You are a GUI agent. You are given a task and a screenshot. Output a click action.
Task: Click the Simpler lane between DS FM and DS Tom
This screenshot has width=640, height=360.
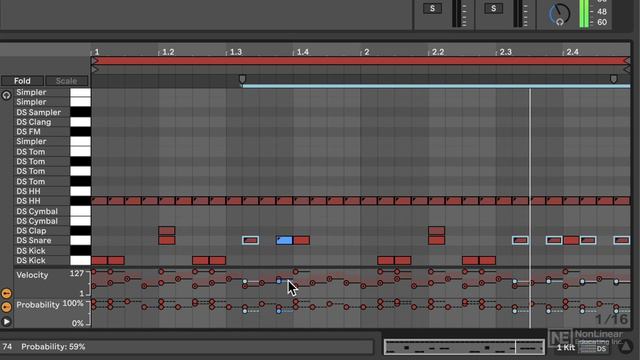pyautogui.click(x=31, y=141)
